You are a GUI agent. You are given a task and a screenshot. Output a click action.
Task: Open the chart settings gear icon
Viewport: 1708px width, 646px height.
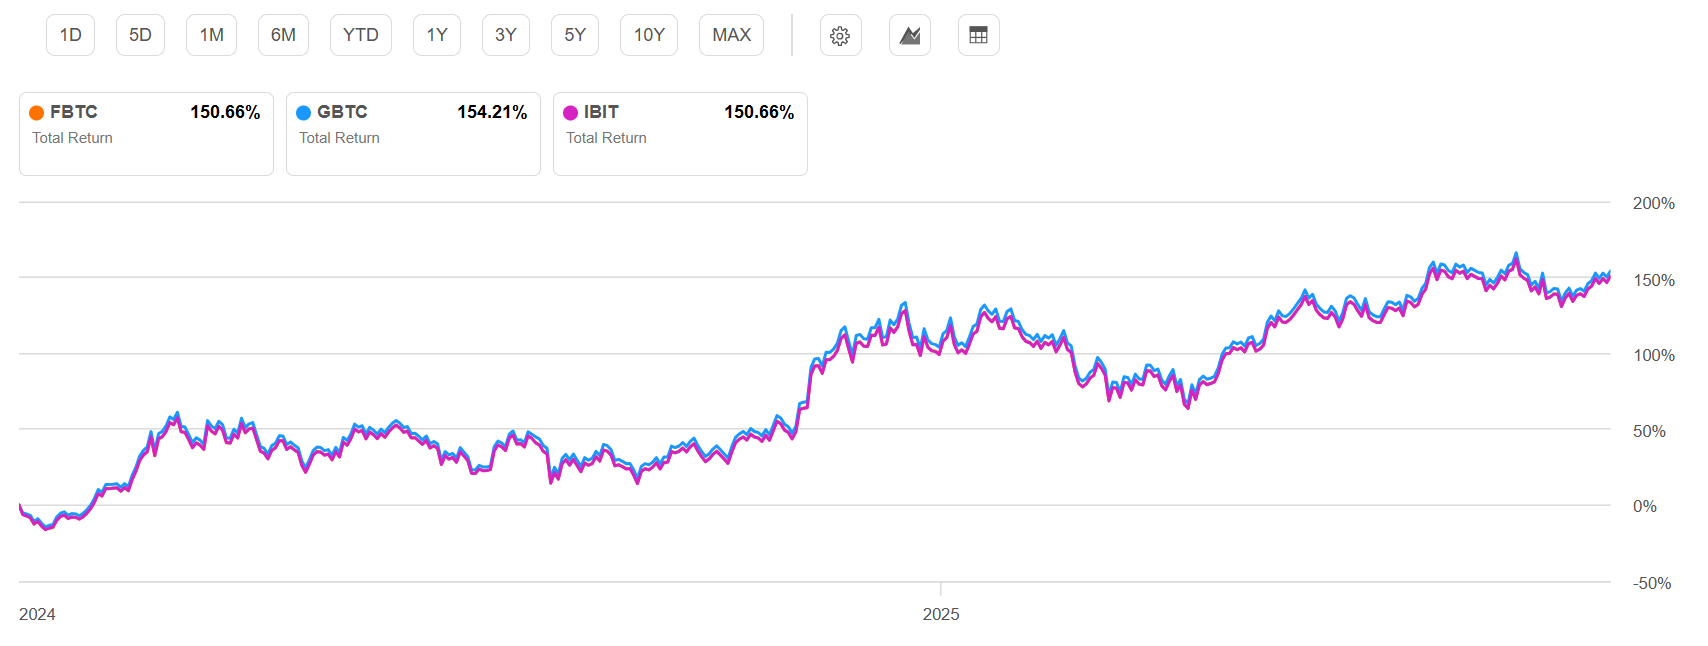(840, 36)
